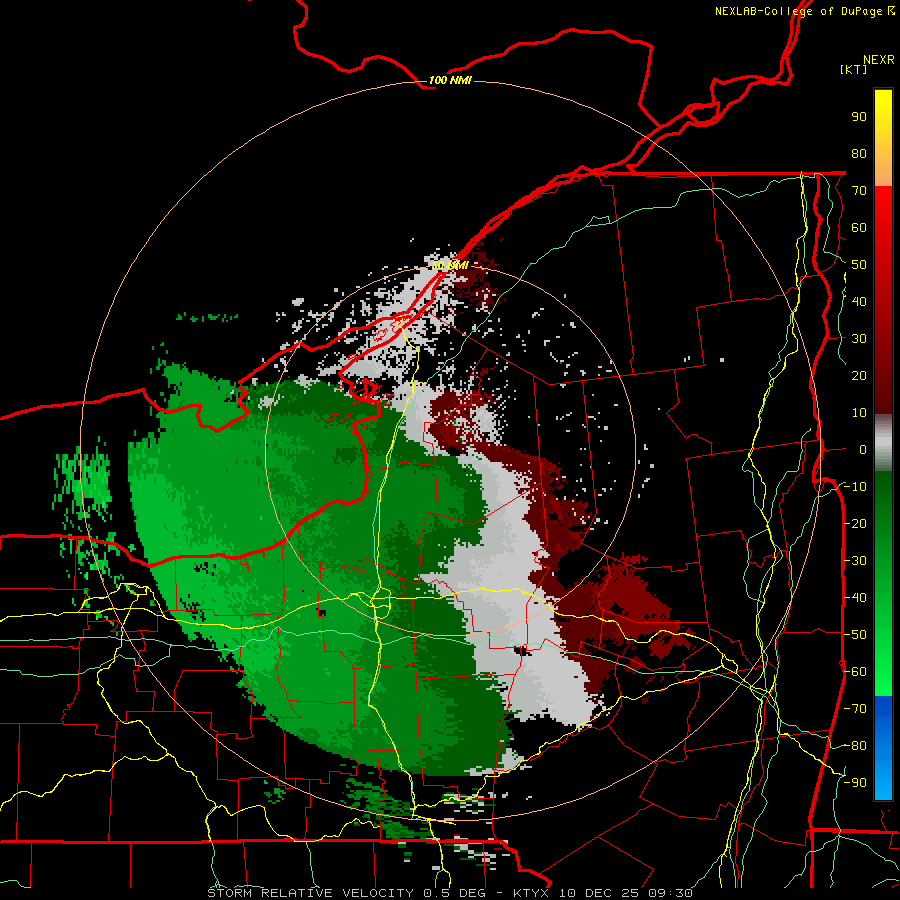Click the positive 30 scale value
The image size is (900, 900).
click(859, 339)
